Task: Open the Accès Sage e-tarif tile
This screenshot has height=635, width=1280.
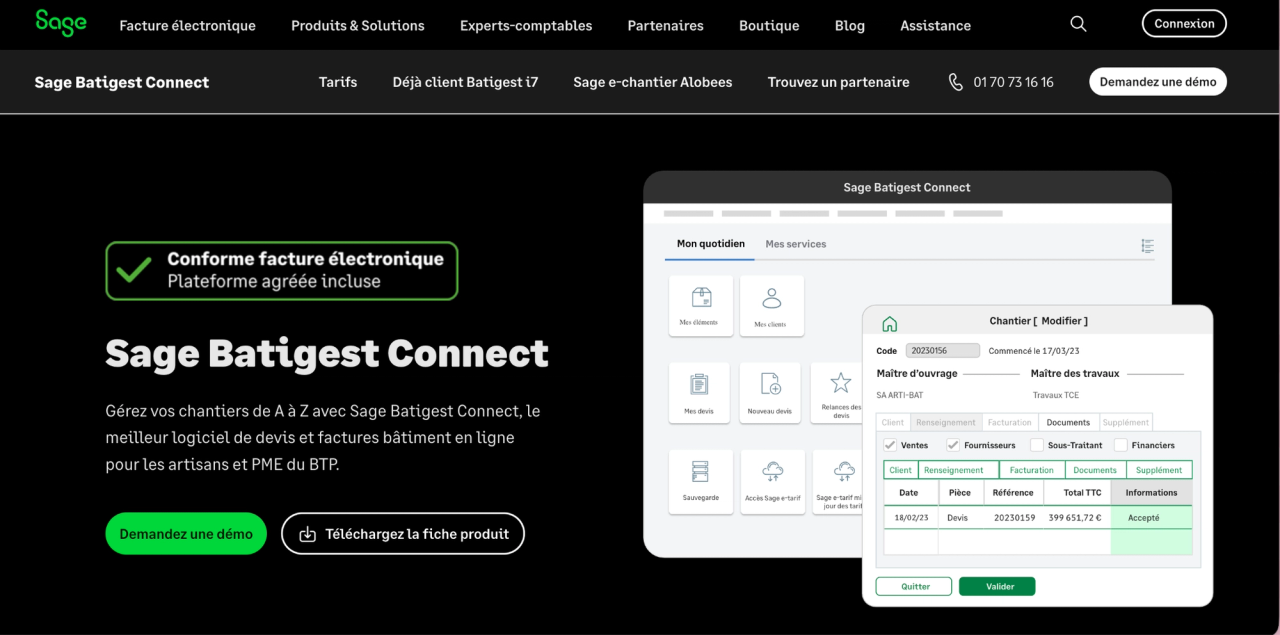Action: coord(771,481)
